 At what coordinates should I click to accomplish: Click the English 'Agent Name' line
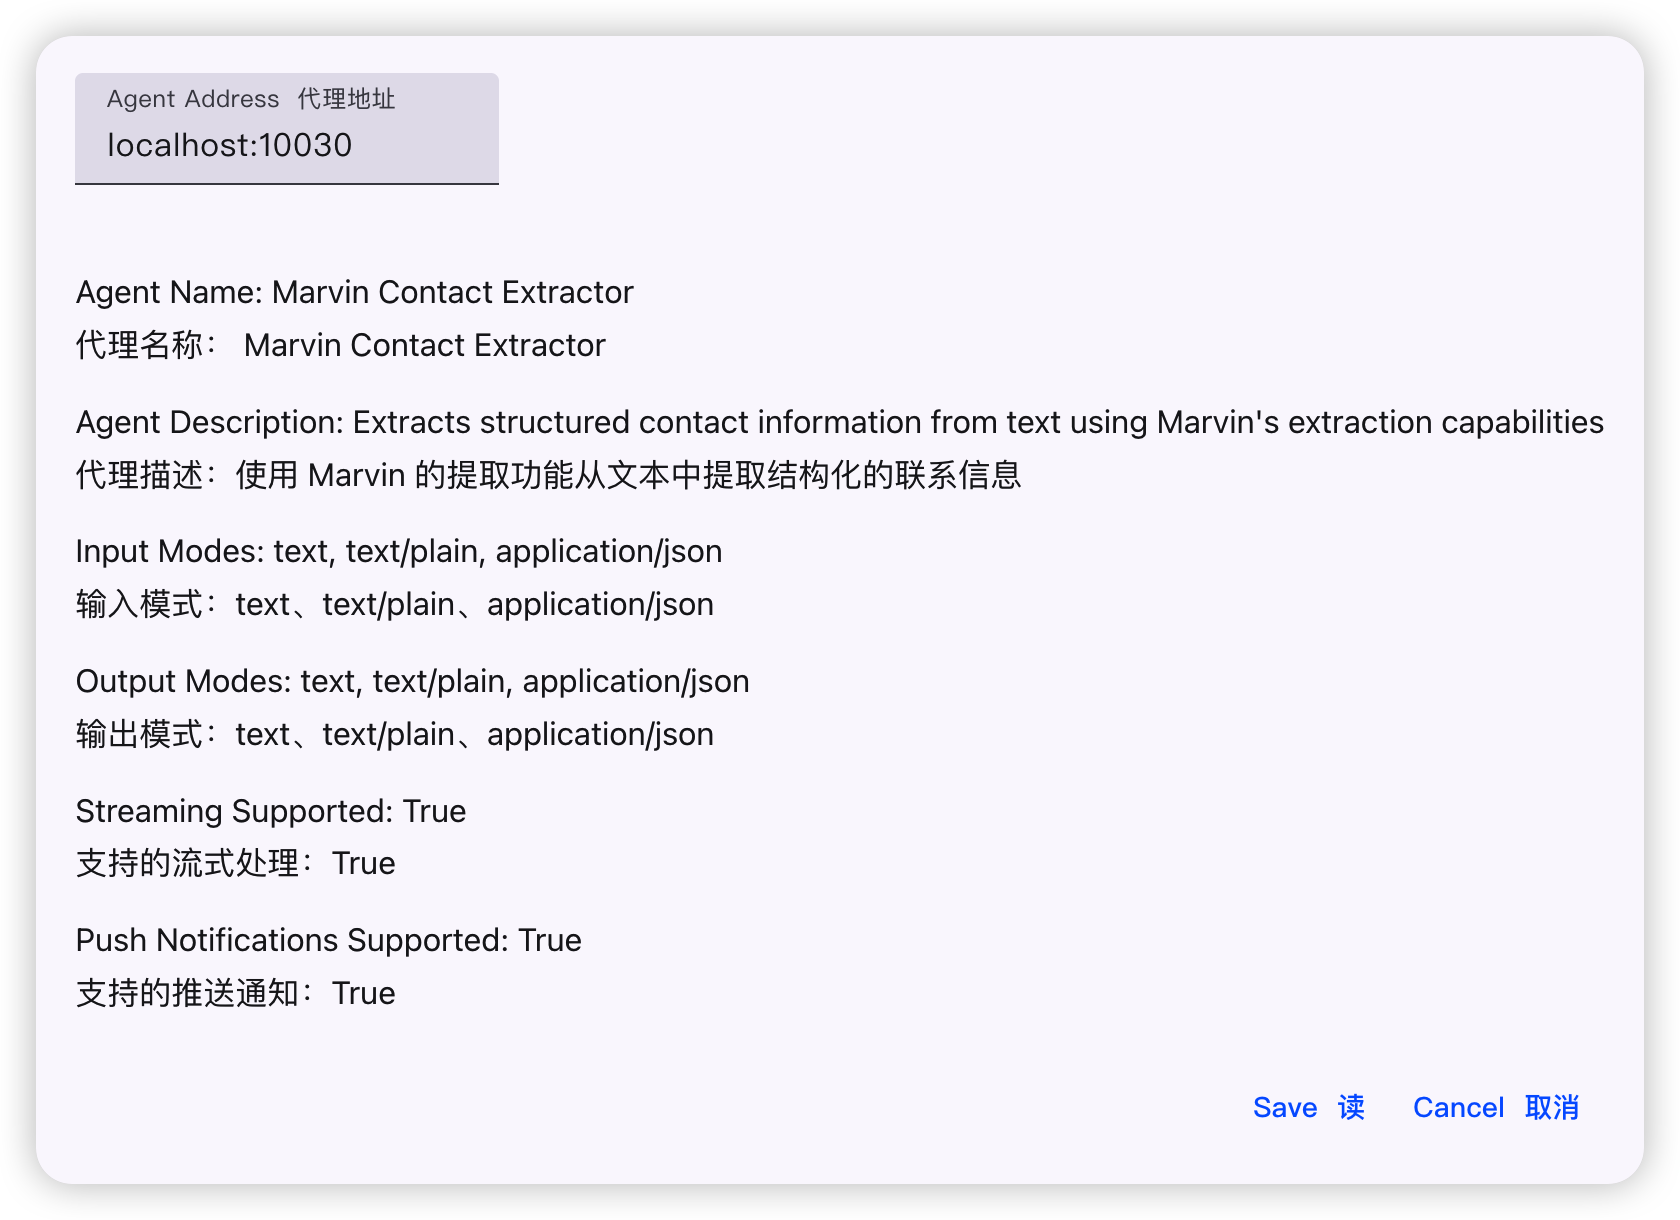354,292
